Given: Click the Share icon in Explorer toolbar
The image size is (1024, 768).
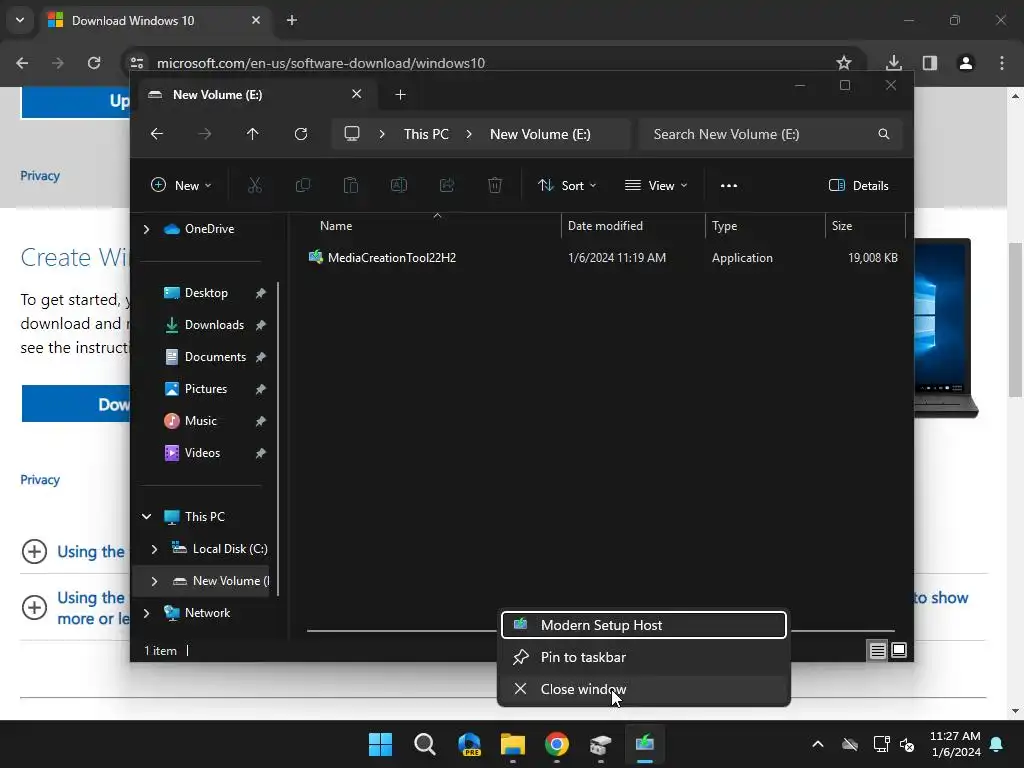Looking at the screenshot, I should [x=447, y=185].
